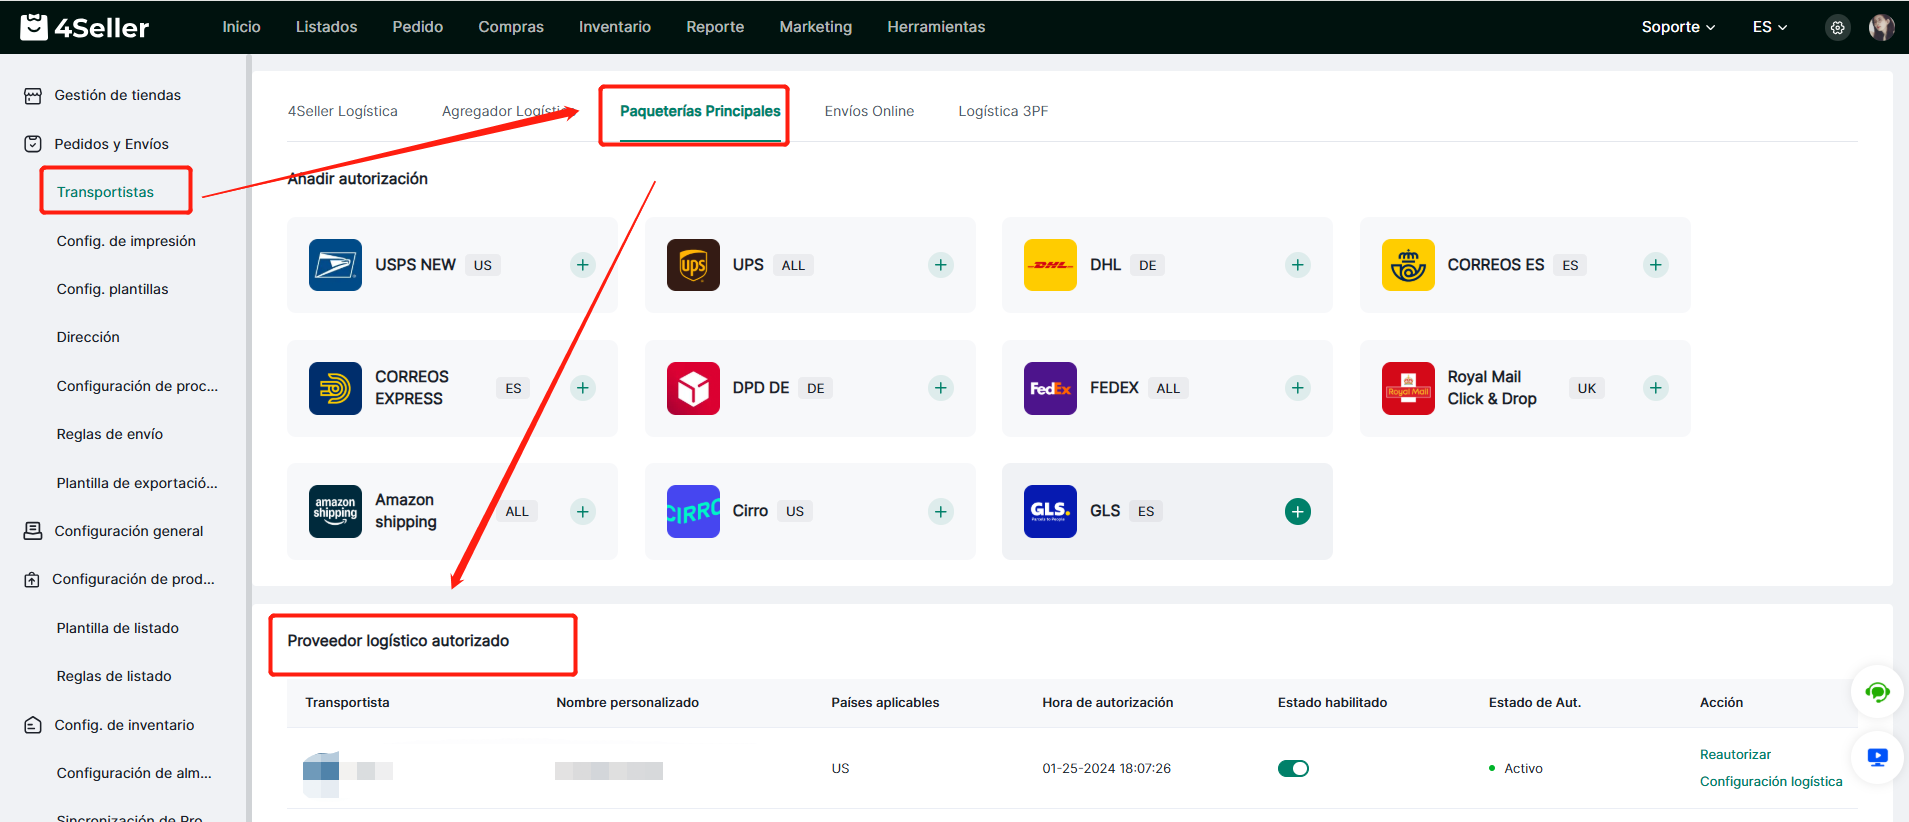Open the blue video tutorial widget
The image size is (1909, 822).
click(x=1877, y=757)
